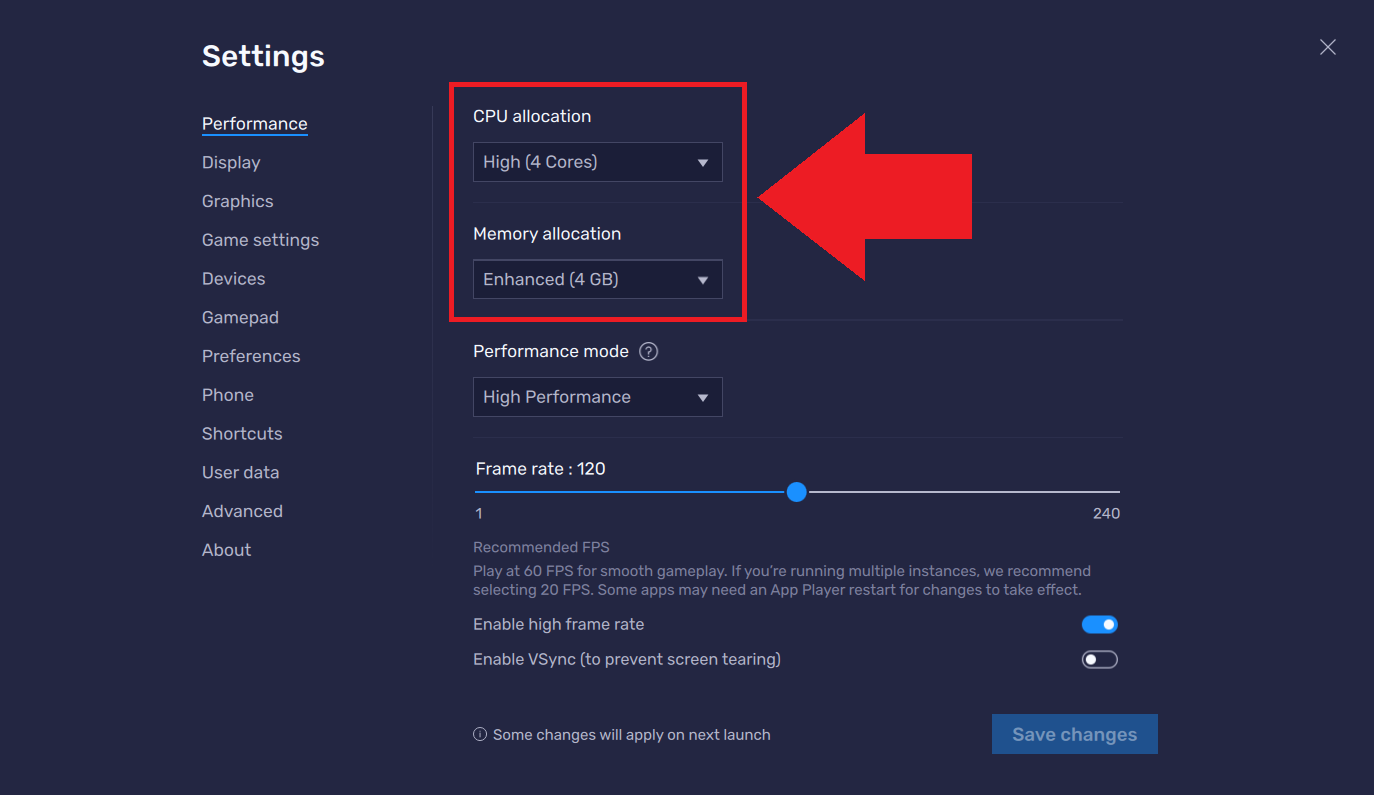Select Devices in the settings sidebar
This screenshot has height=795, width=1374.
coord(233,279)
